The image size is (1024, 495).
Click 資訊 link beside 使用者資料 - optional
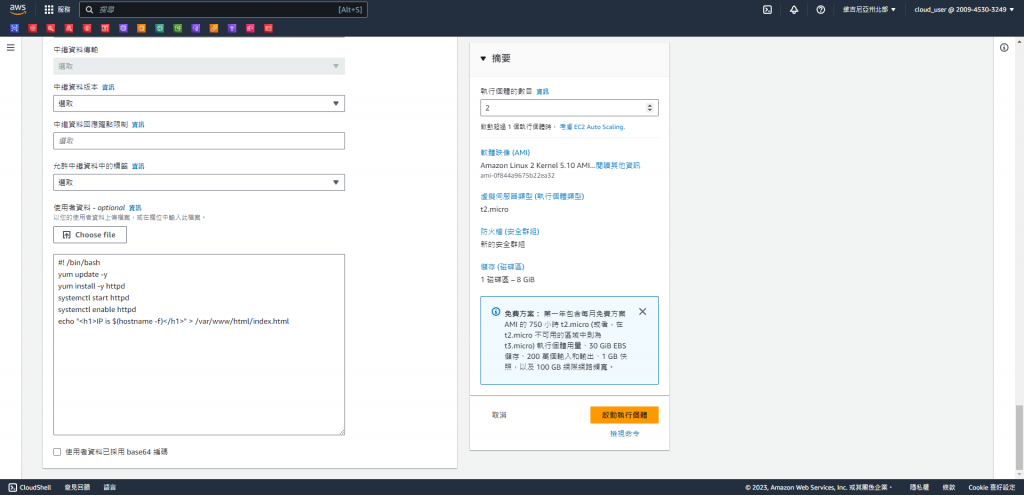point(135,208)
